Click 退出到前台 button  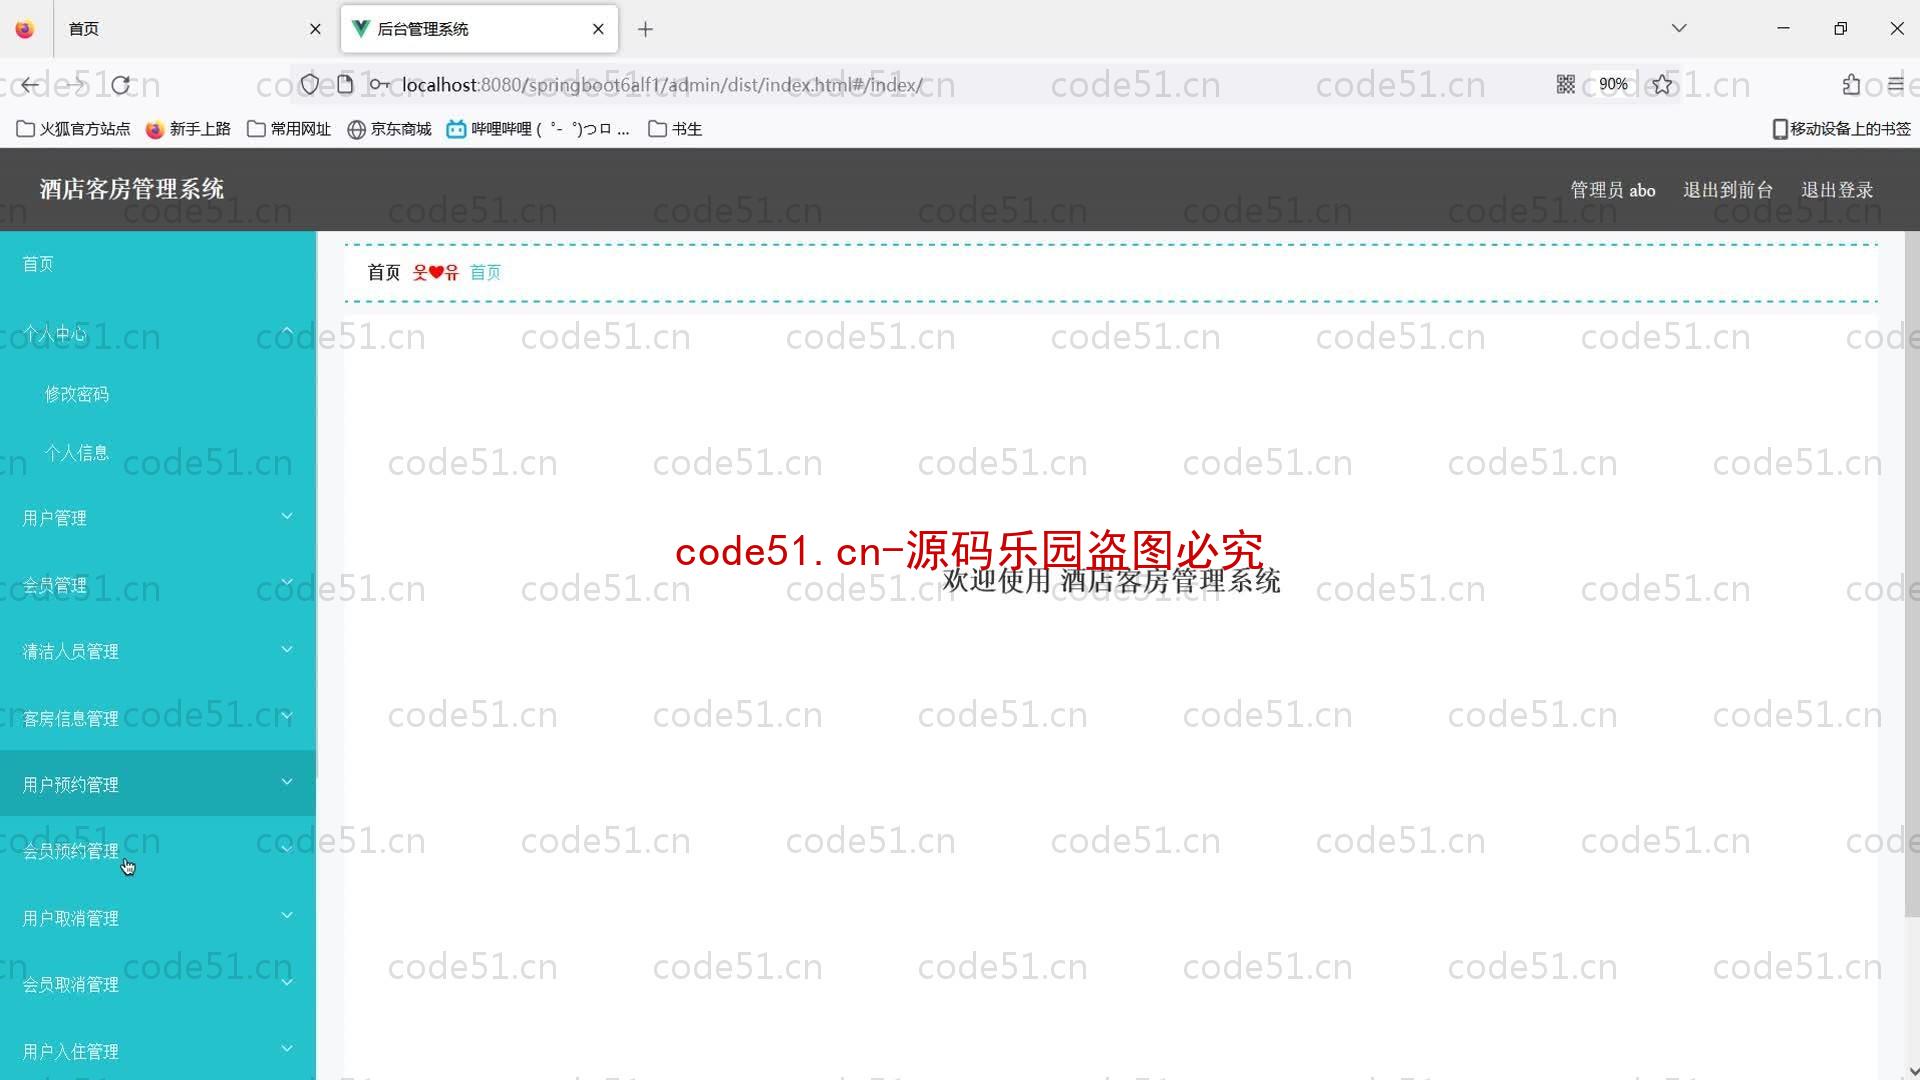1727,189
